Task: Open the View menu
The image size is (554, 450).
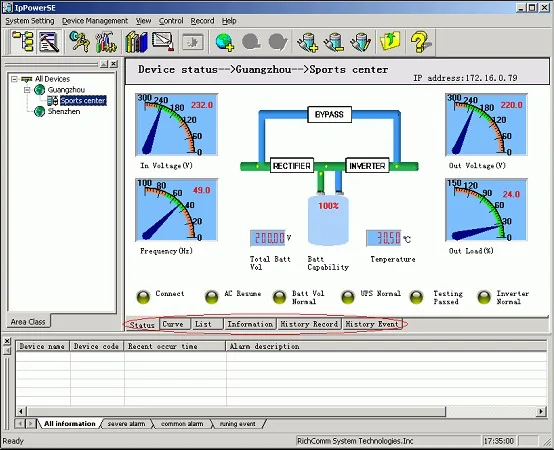Action: [143, 21]
